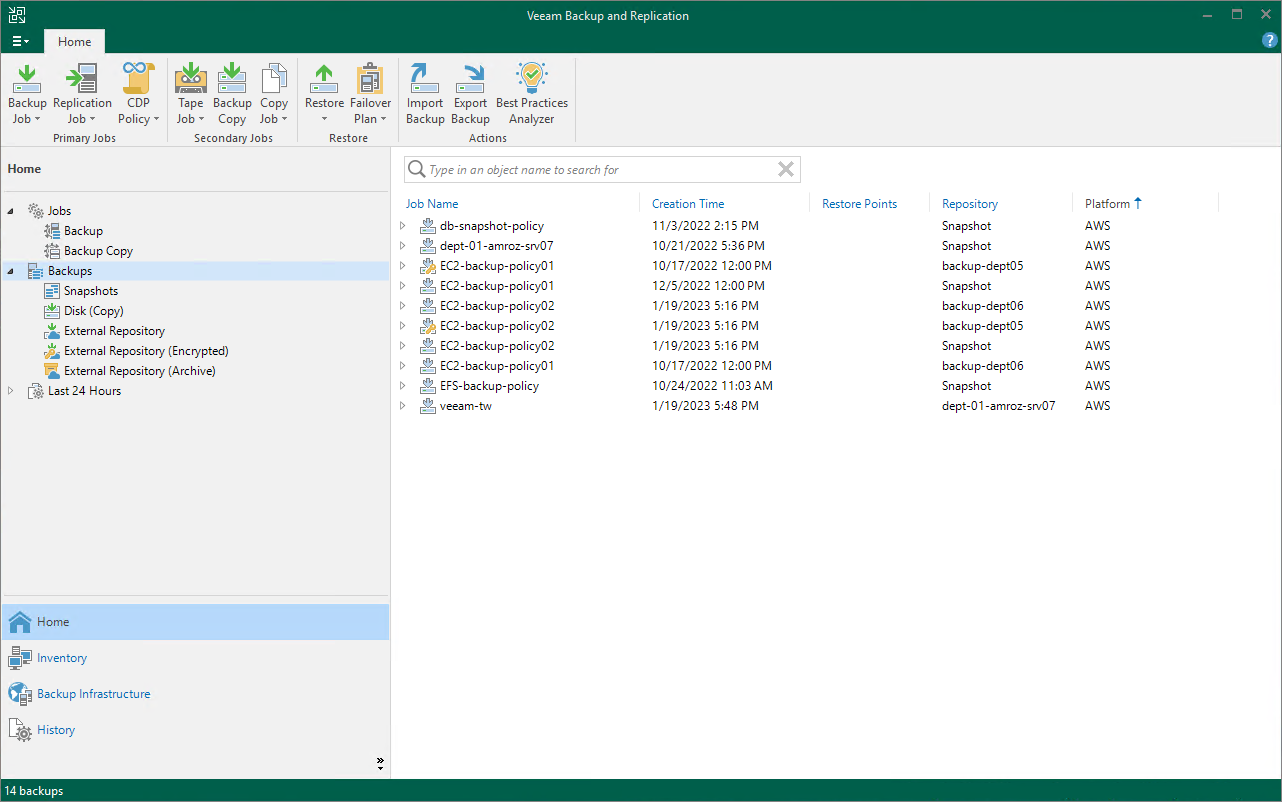Image resolution: width=1282 pixels, height=802 pixels.
Task: Expand the EFS-backup-policy row
Action: [x=403, y=386]
